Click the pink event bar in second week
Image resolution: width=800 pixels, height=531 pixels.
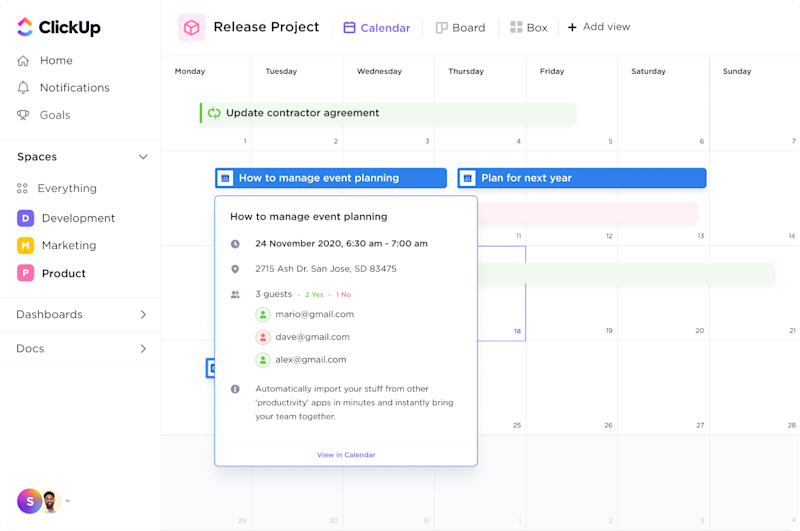[x=587, y=213]
